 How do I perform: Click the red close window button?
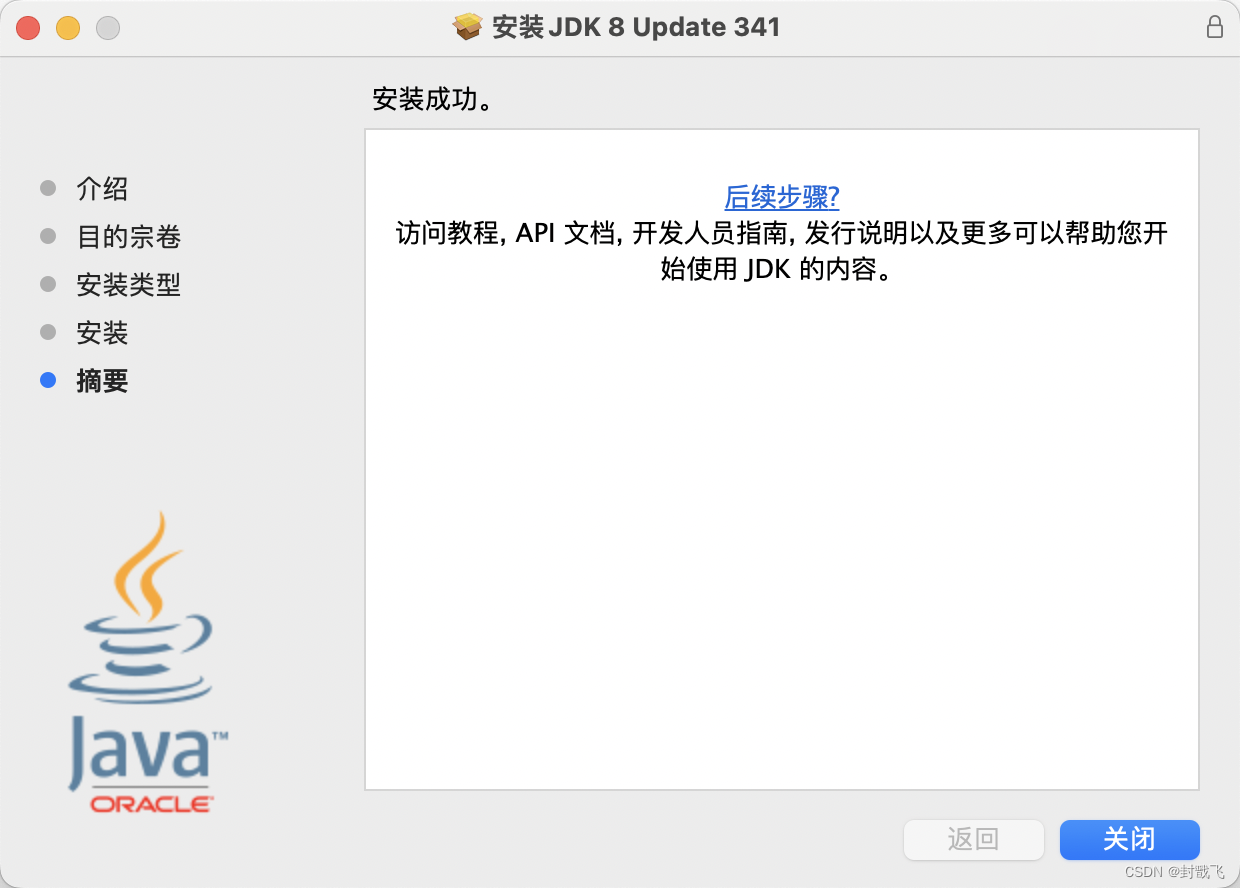[28, 28]
